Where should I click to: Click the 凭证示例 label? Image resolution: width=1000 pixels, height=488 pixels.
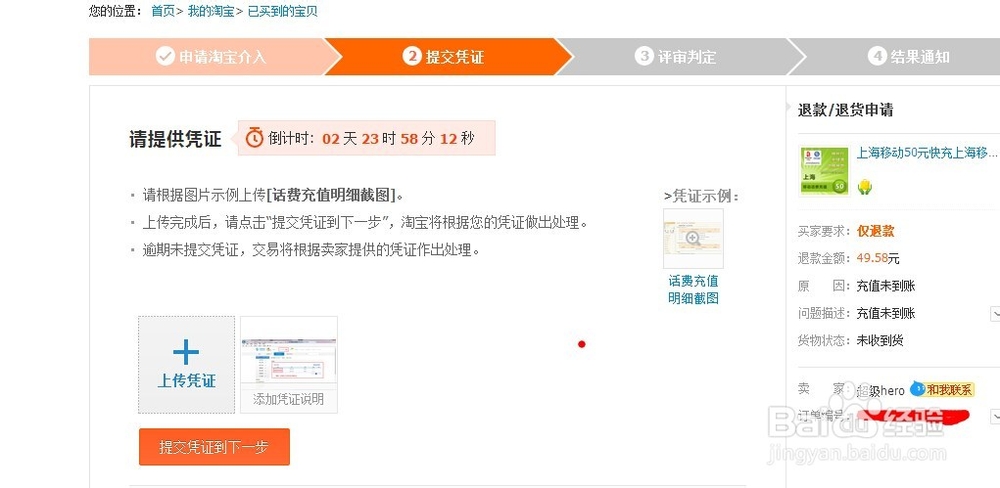click(x=701, y=196)
